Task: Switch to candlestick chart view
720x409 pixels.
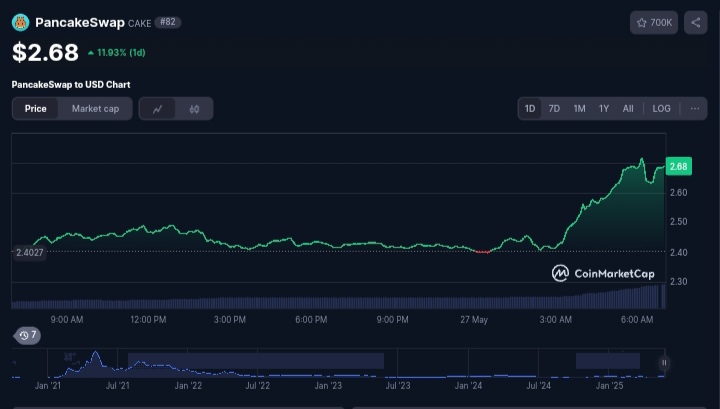Action: (195, 109)
